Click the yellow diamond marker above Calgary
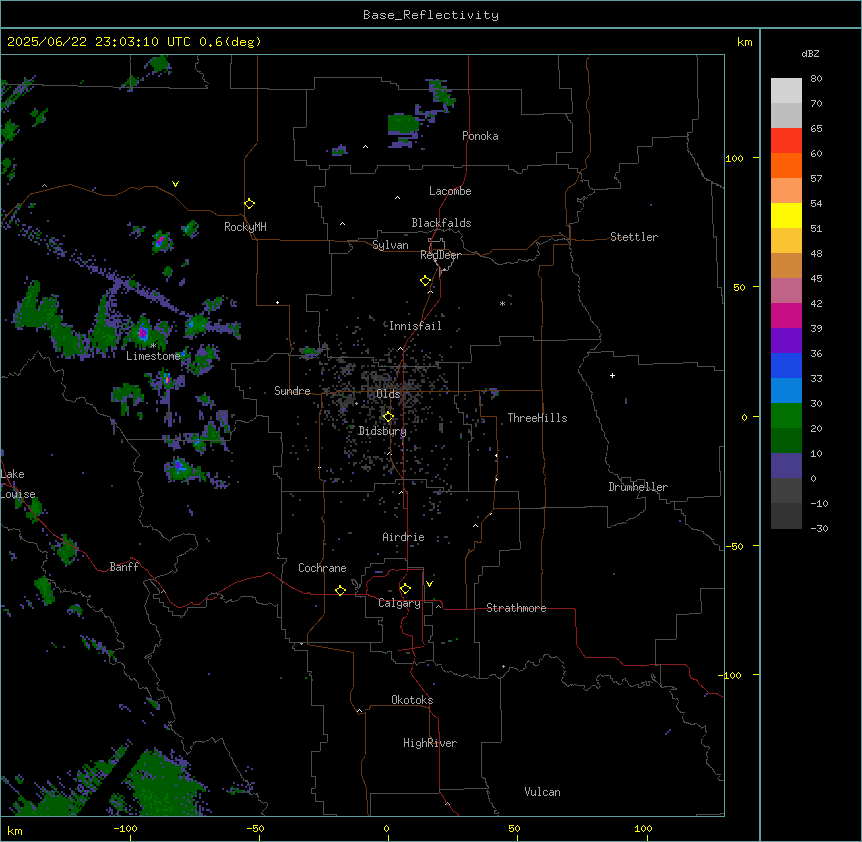Screen dimensions: 862x842 coord(405,589)
